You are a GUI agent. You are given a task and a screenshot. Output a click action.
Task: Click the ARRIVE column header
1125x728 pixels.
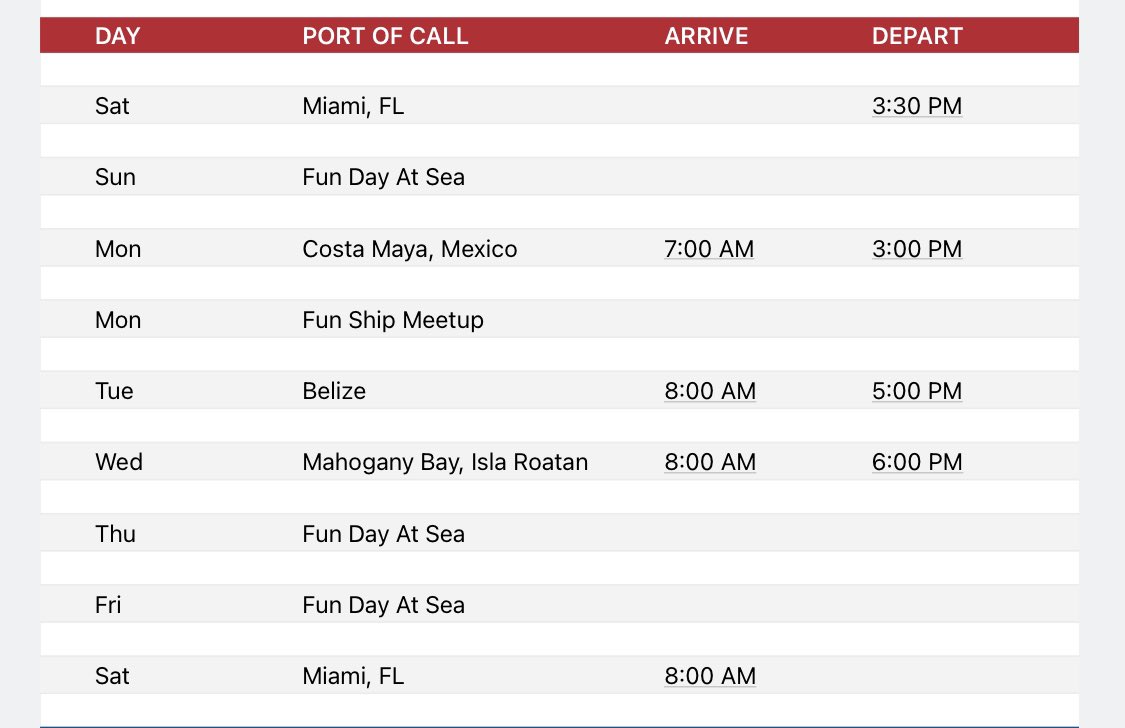pos(706,36)
